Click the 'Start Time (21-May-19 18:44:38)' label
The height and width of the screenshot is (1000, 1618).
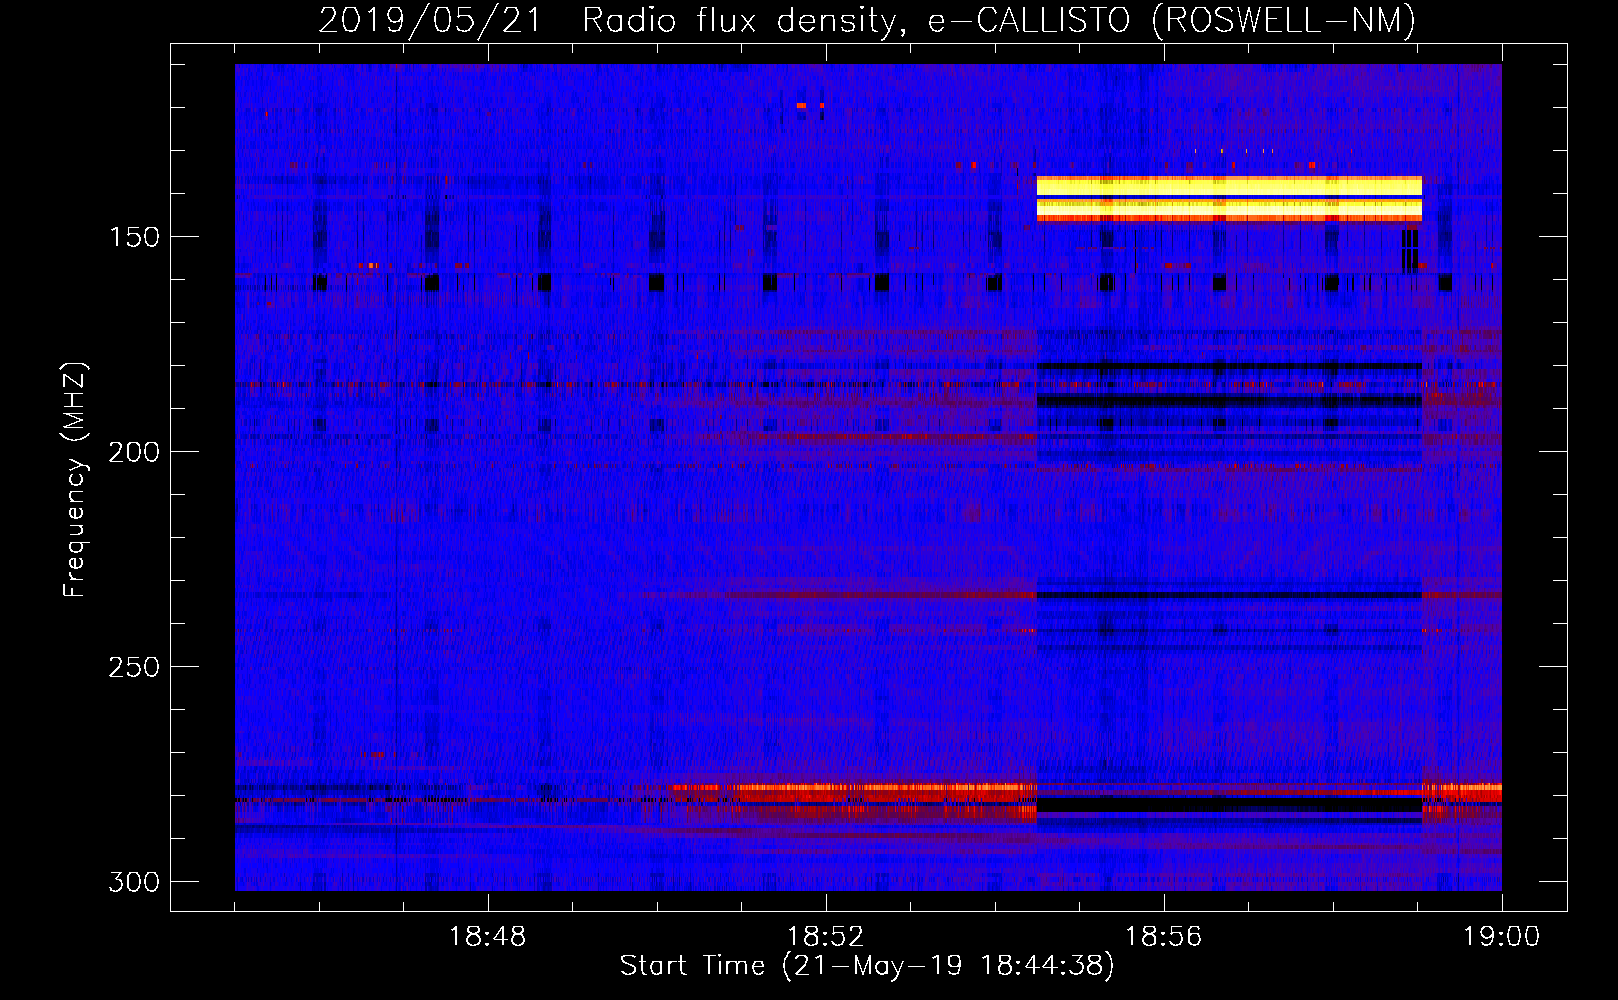click(x=867, y=966)
